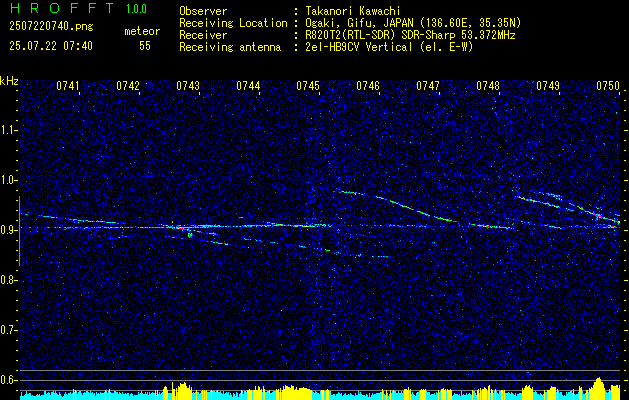Image resolution: width=629 pixels, height=400 pixels.
Task: Click the 0.6 frequency axis label
Action: [8, 380]
